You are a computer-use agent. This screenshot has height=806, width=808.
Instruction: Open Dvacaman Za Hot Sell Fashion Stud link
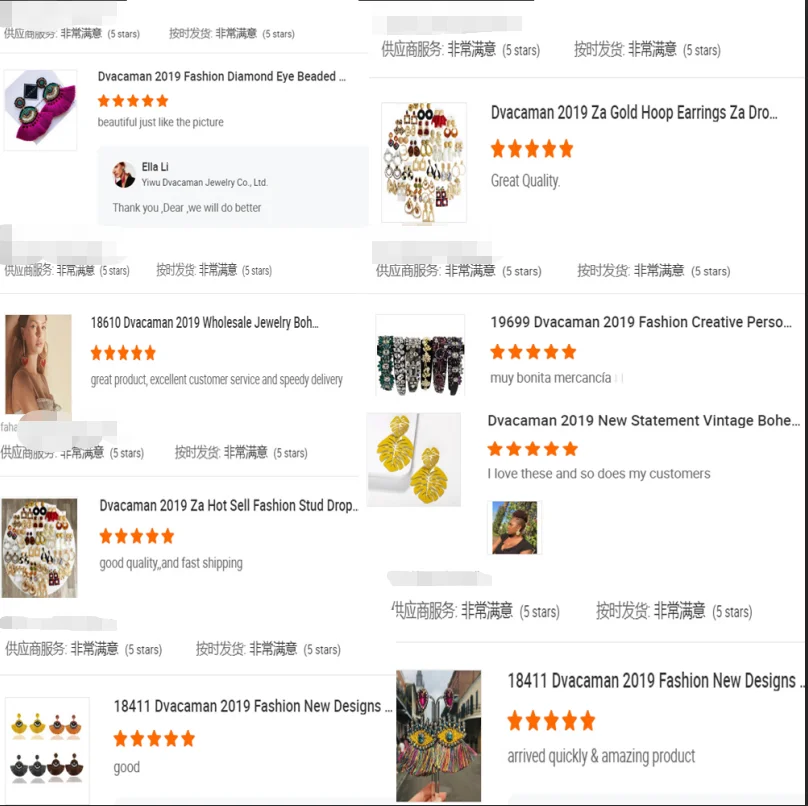(229, 506)
